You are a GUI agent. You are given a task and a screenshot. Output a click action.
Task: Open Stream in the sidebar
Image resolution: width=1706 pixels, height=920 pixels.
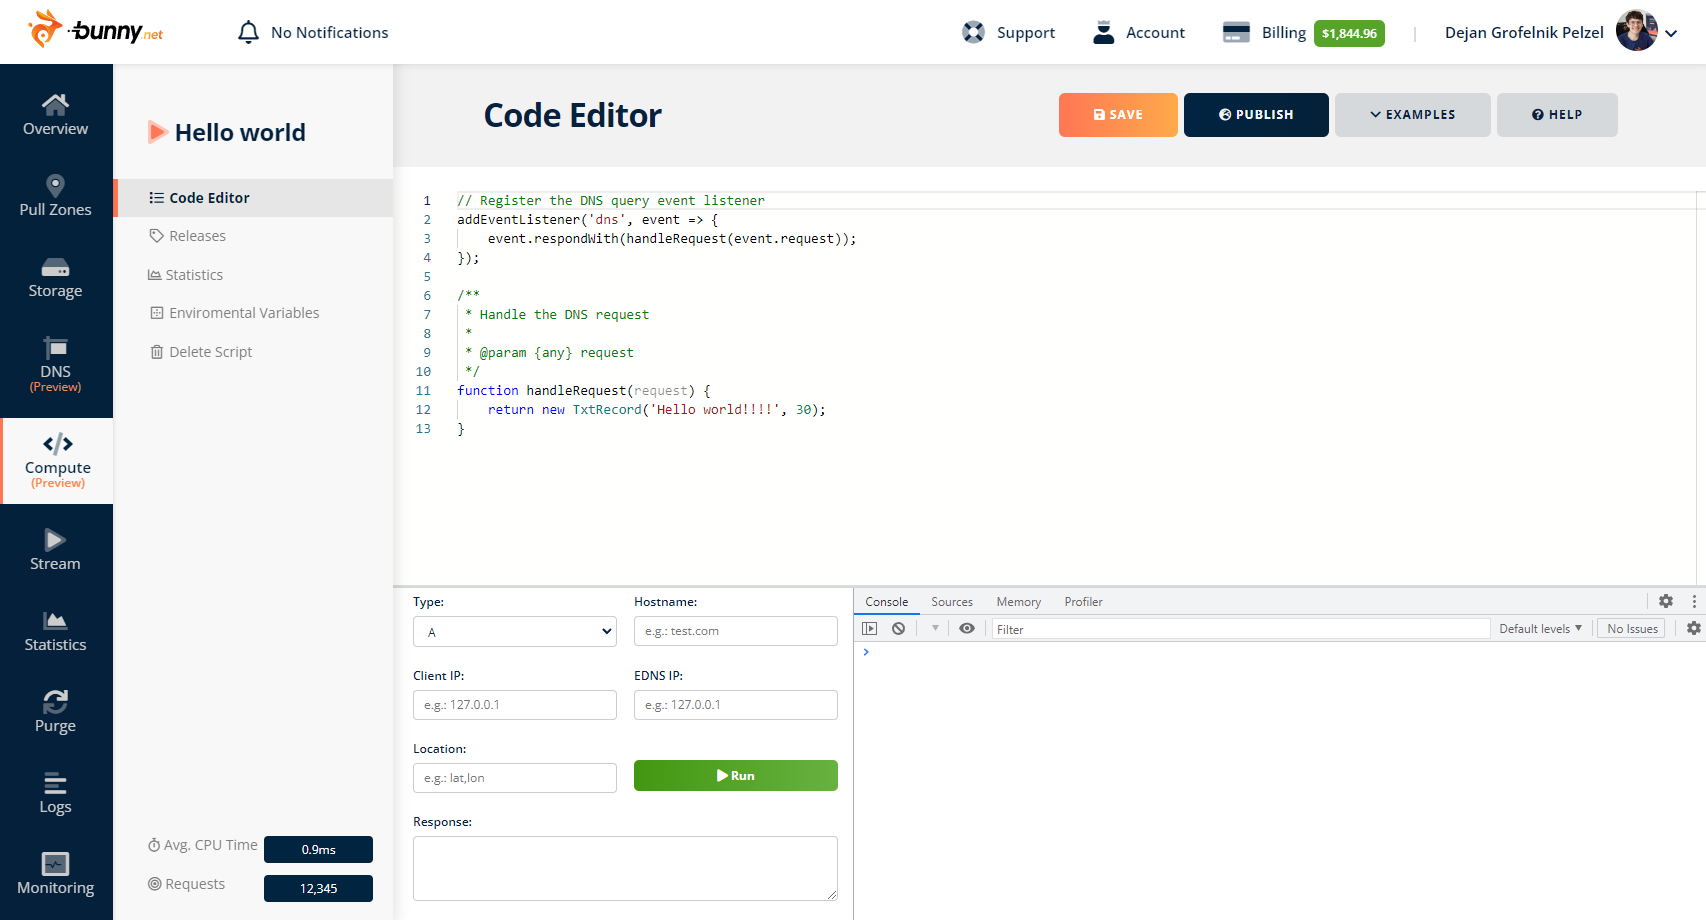click(x=56, y=550)
